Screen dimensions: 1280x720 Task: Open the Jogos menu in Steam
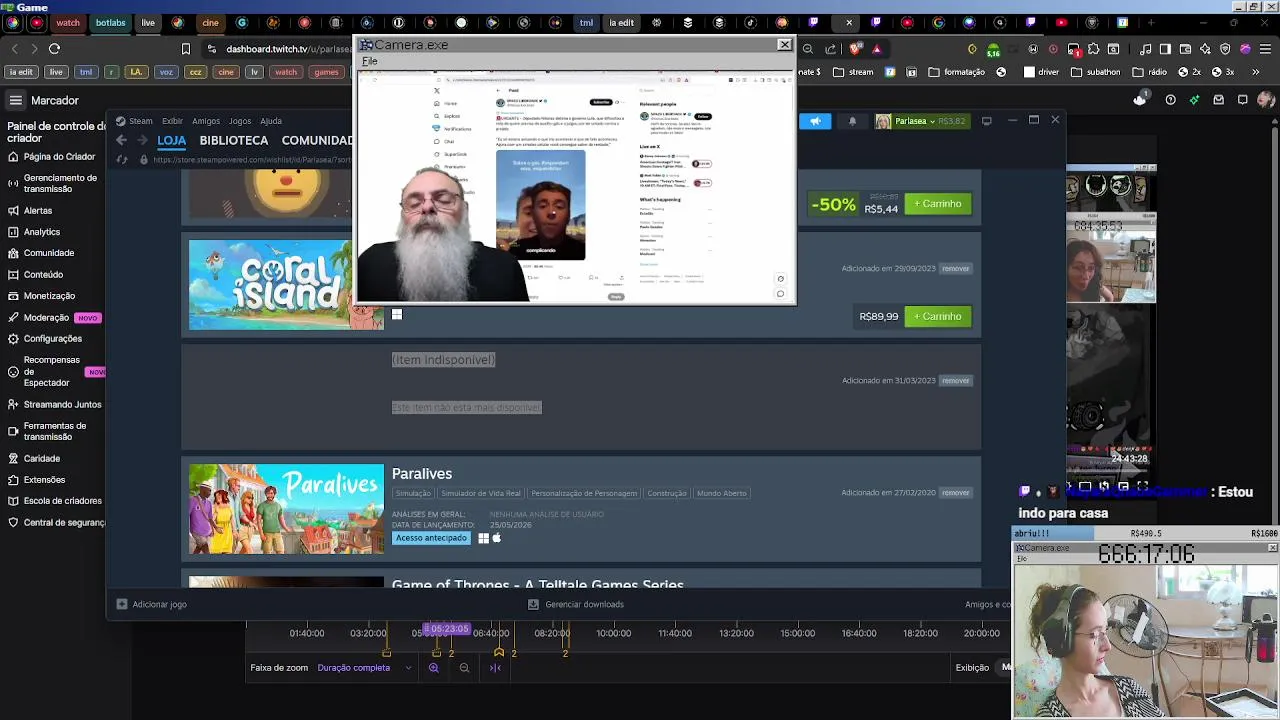pyautogui.click(x=240, y=121)
